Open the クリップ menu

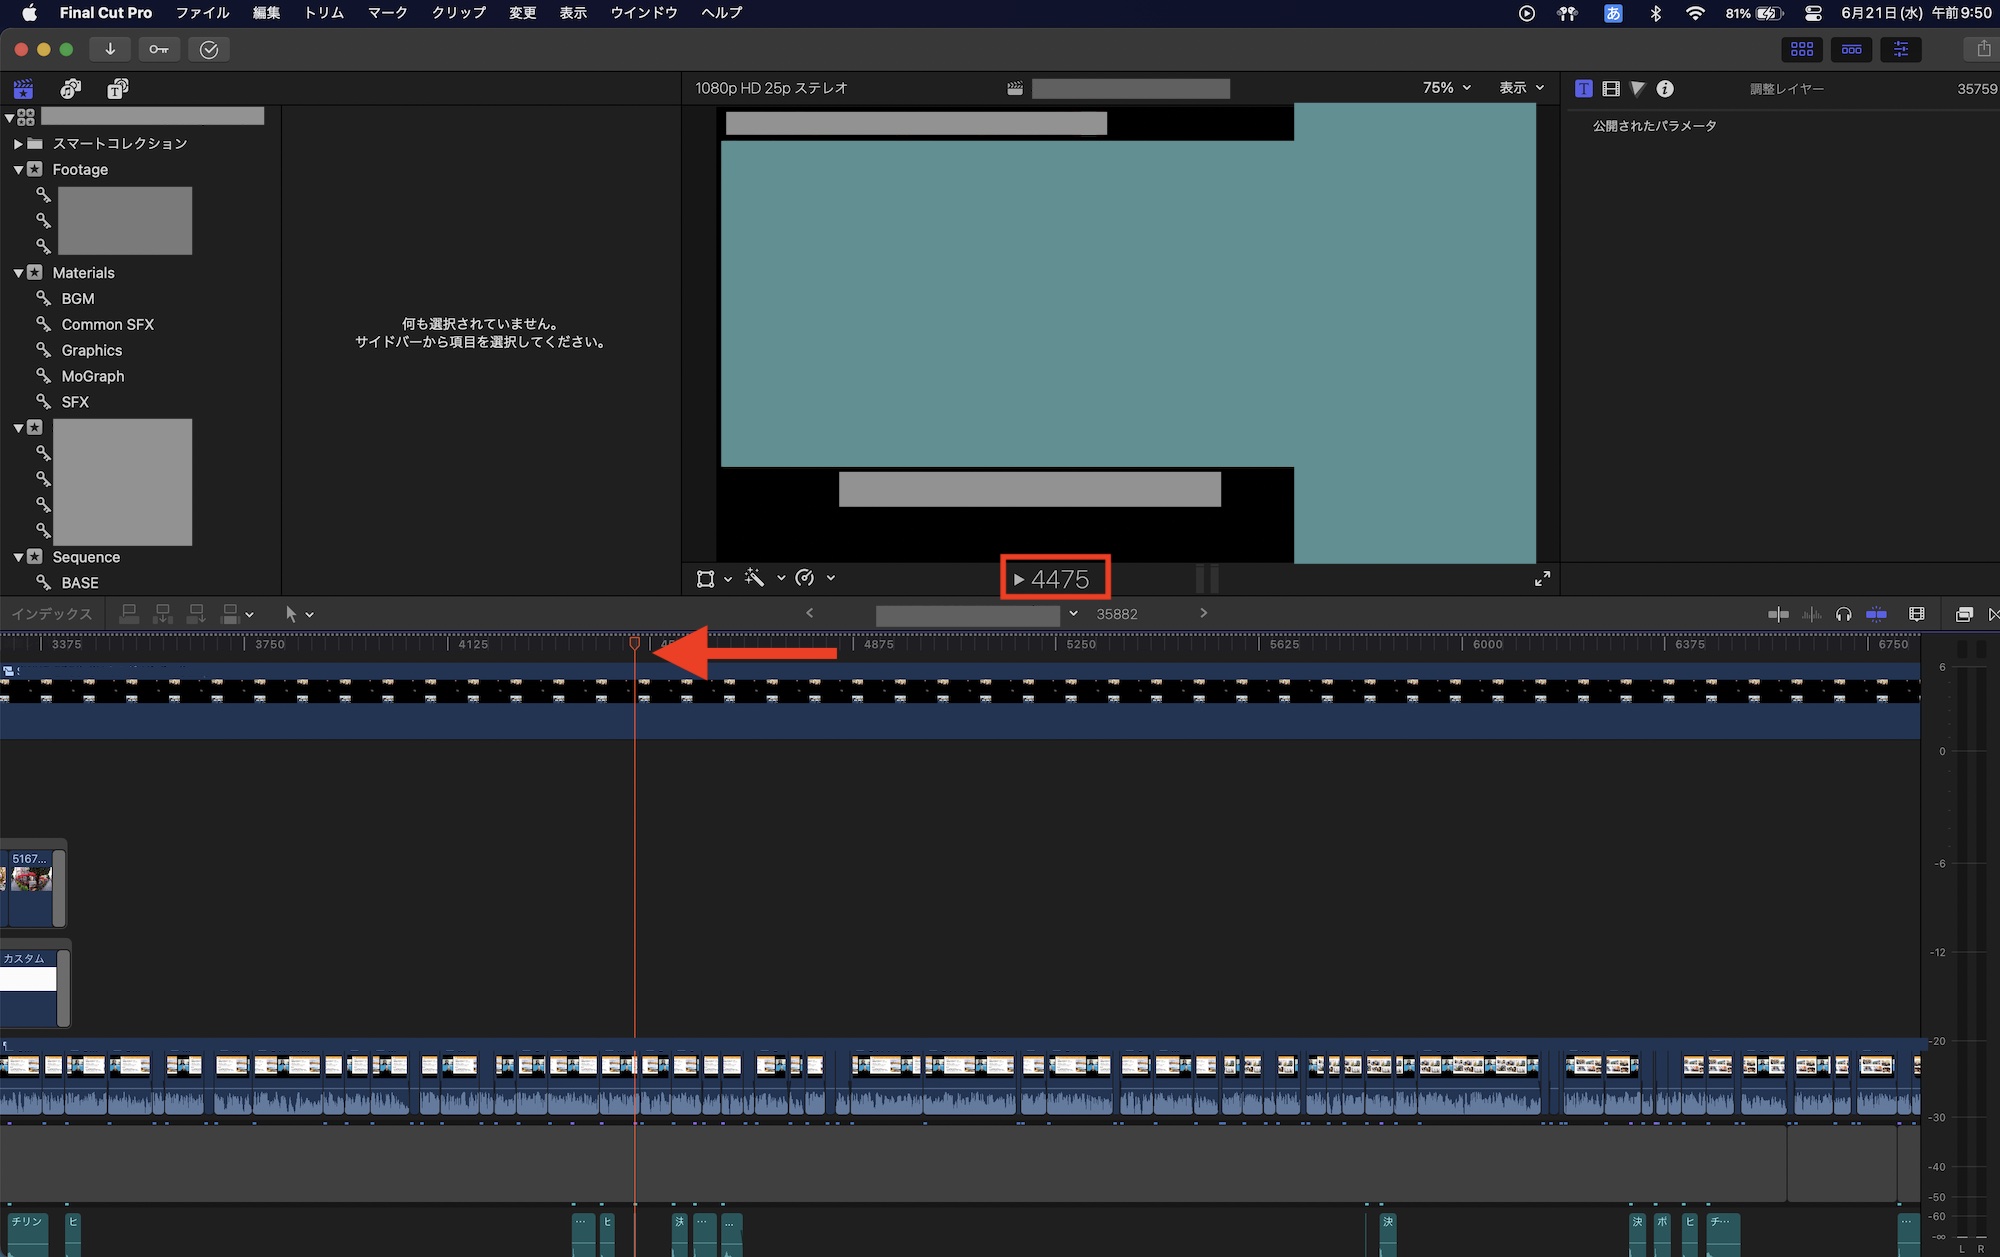[x=458, y=13]
